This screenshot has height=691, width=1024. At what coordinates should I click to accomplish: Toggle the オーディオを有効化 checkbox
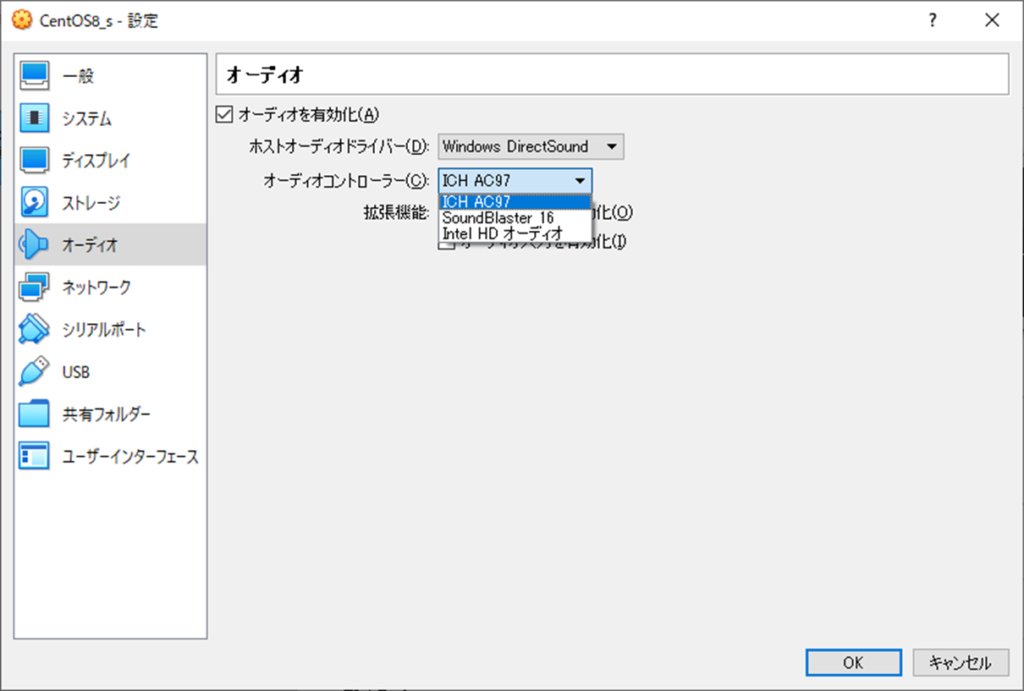click(x=224, y=114)
